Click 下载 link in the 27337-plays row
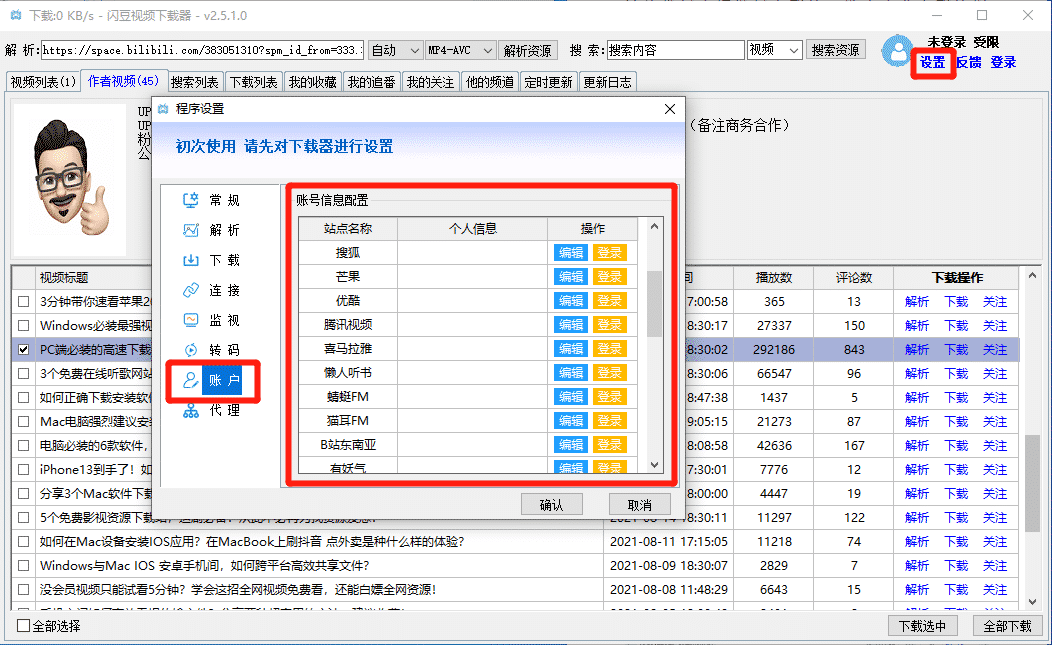Viewport: 1052px width, 645px height. (956, 326)
